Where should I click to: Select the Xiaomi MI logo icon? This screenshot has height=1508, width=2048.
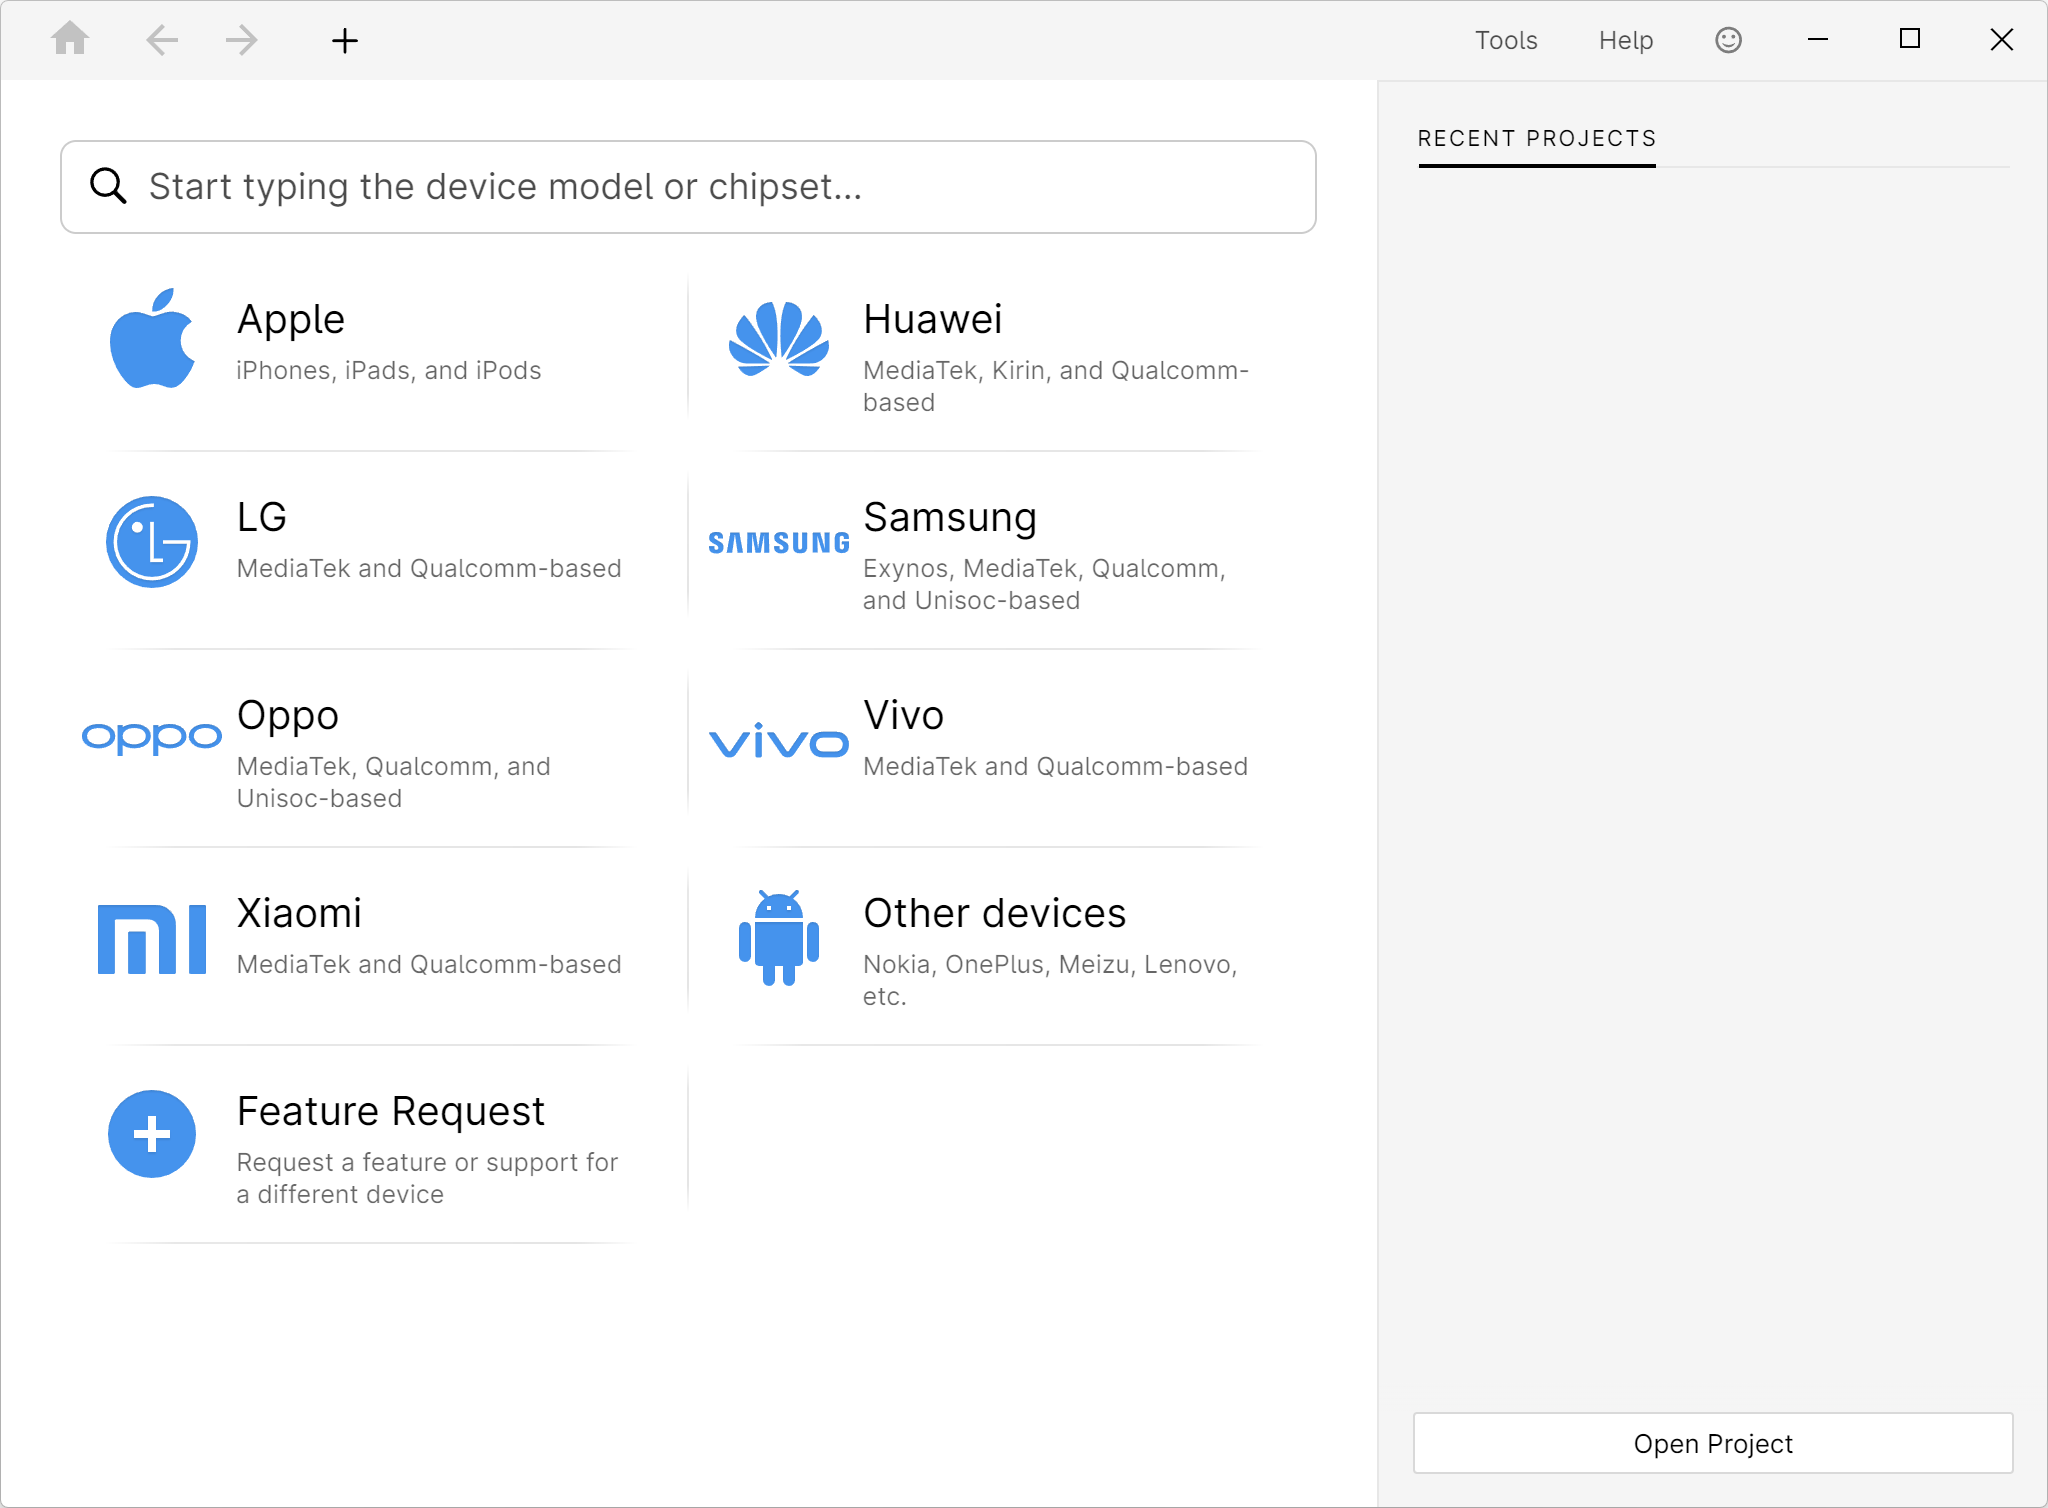click(x=152, y=939)
